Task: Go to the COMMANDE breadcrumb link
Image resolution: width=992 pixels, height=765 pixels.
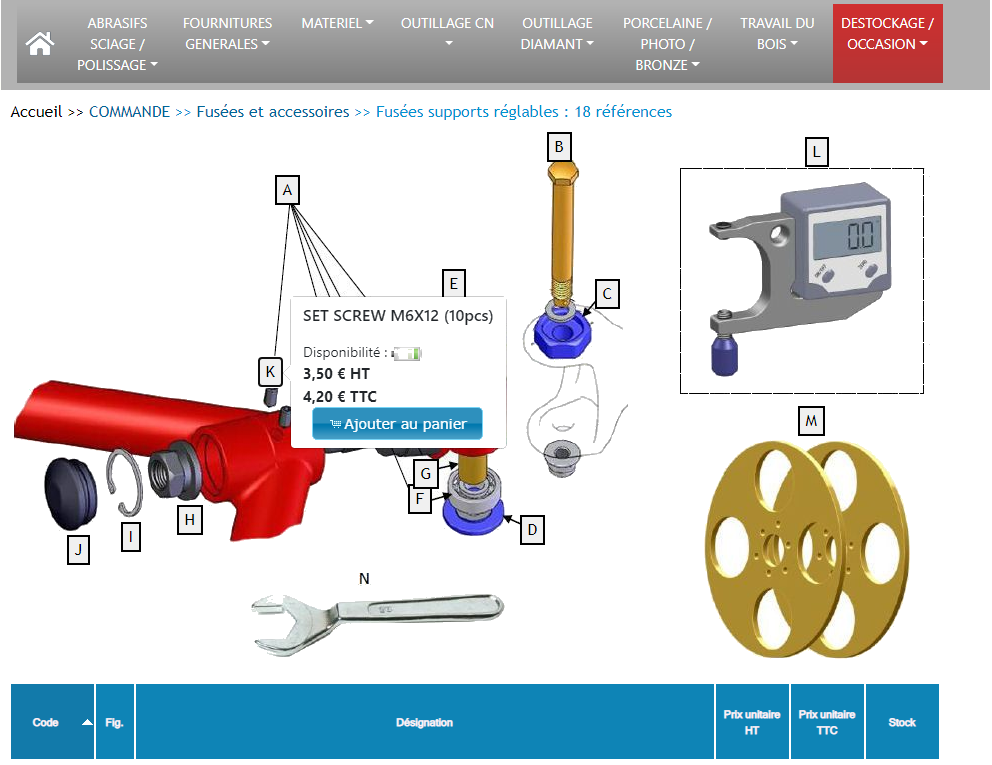Action: coord(129,112)
